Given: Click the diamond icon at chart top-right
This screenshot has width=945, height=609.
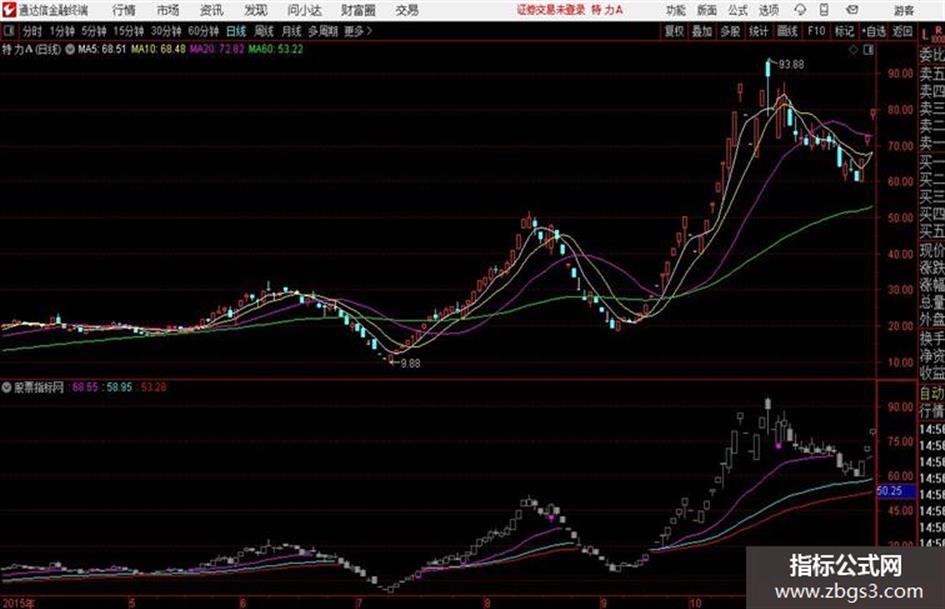Looking at the screenshot, I should tap(853, 50).
